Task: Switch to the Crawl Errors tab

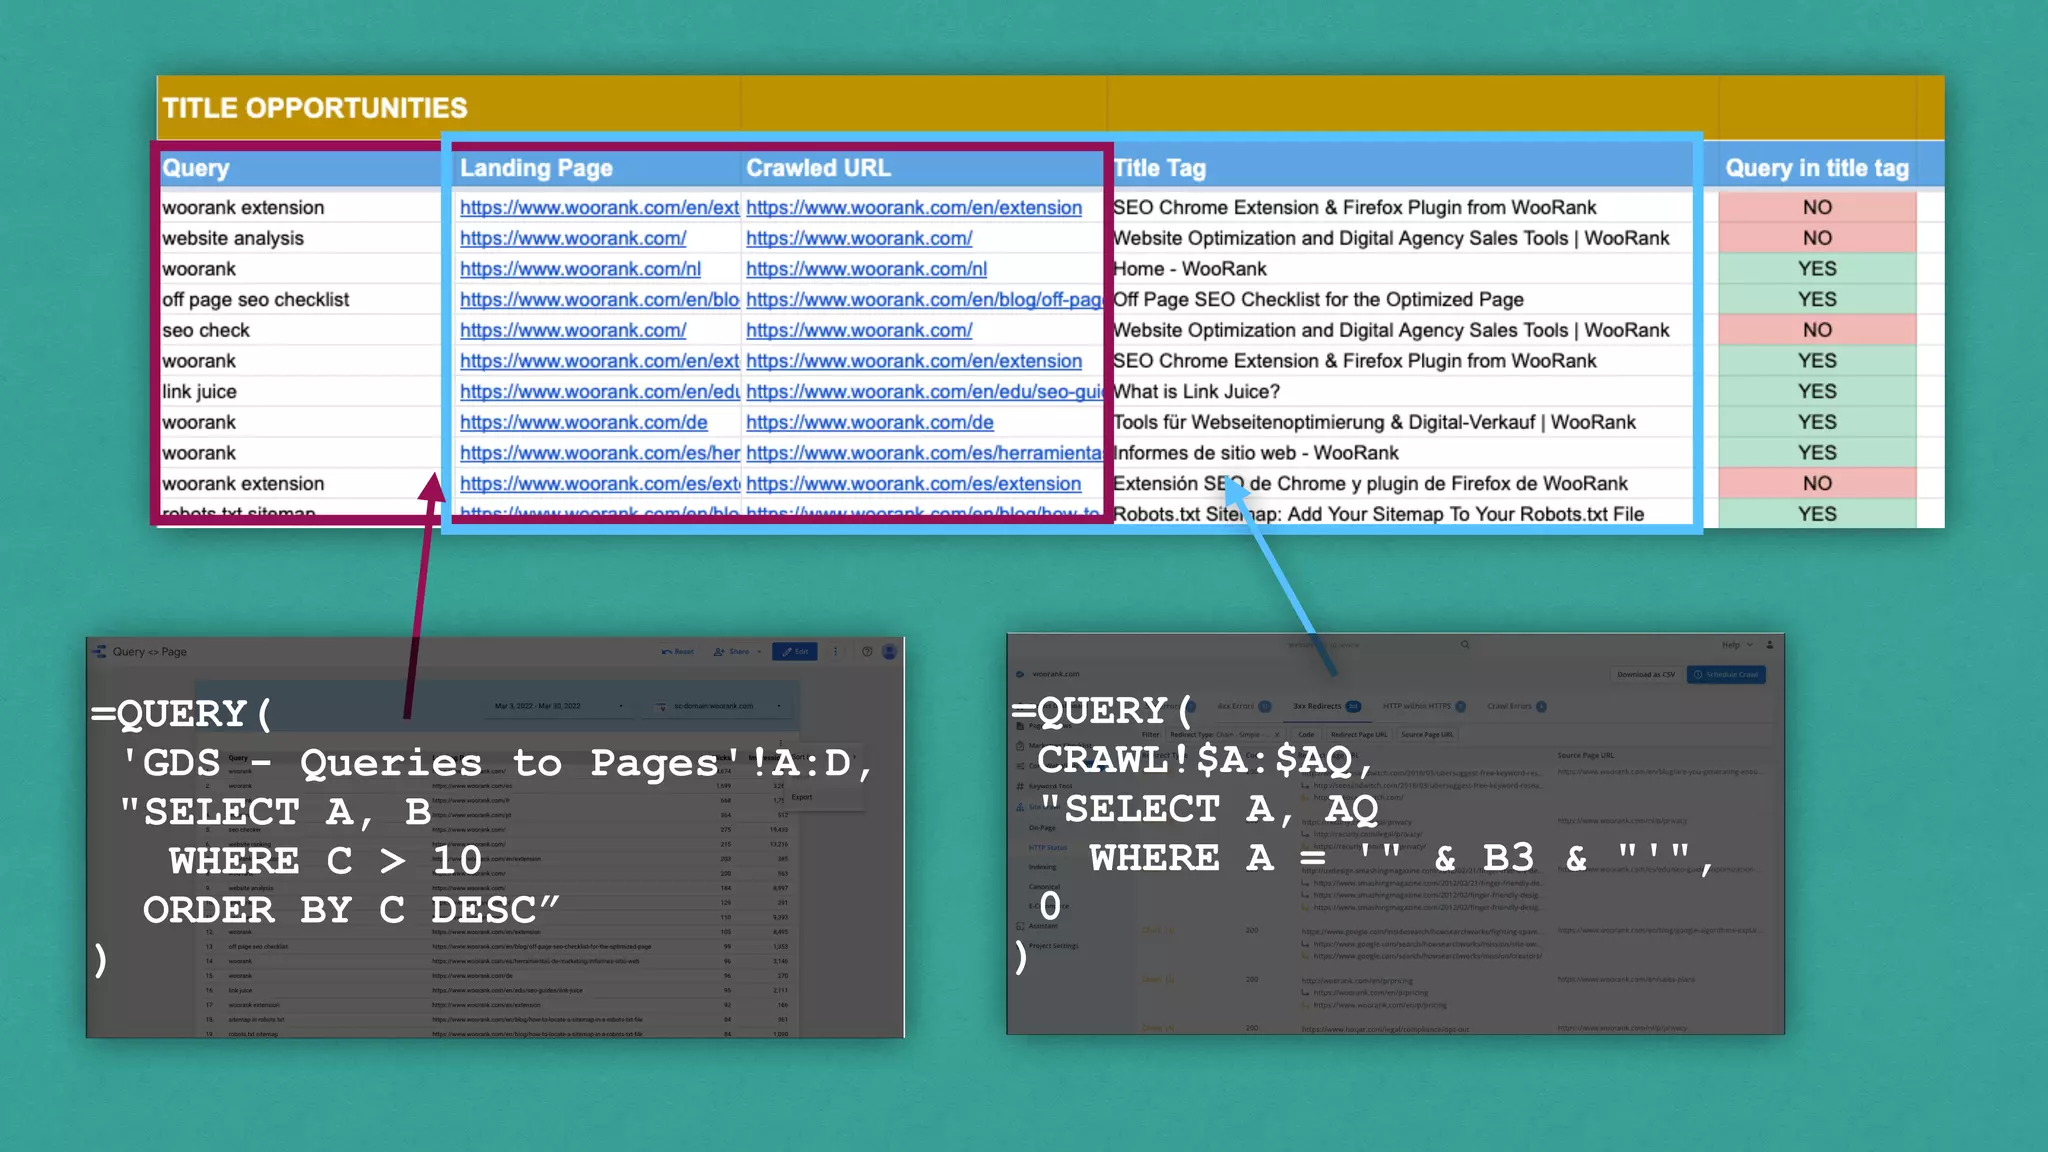Action: pyautogui.click(x=1516, y=706)
